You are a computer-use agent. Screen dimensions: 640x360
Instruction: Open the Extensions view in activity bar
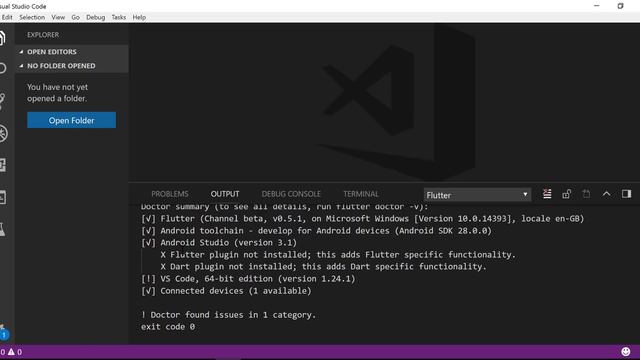click(x=2, y=165)
